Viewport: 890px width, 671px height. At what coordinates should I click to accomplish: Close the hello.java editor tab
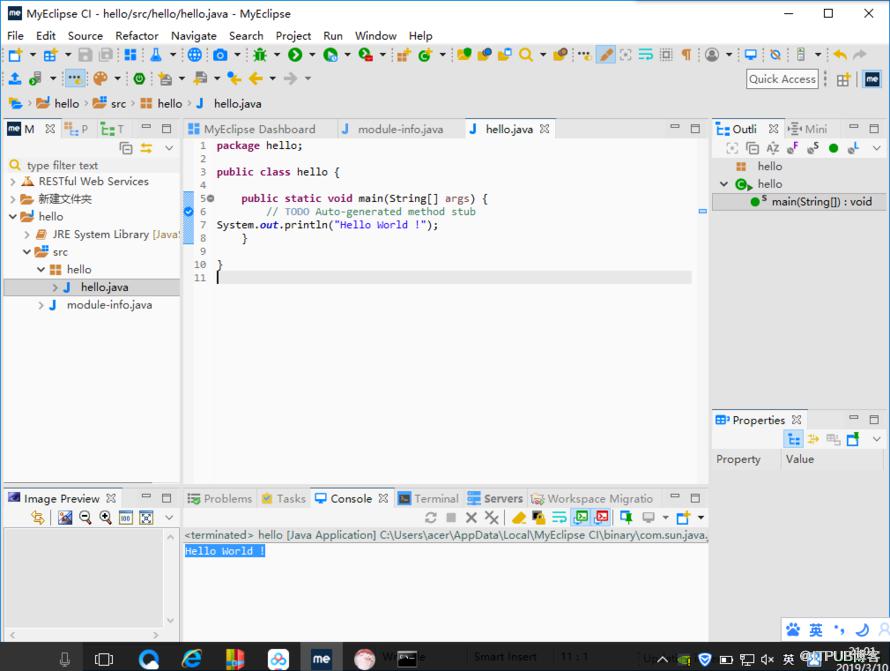[544, 129]
